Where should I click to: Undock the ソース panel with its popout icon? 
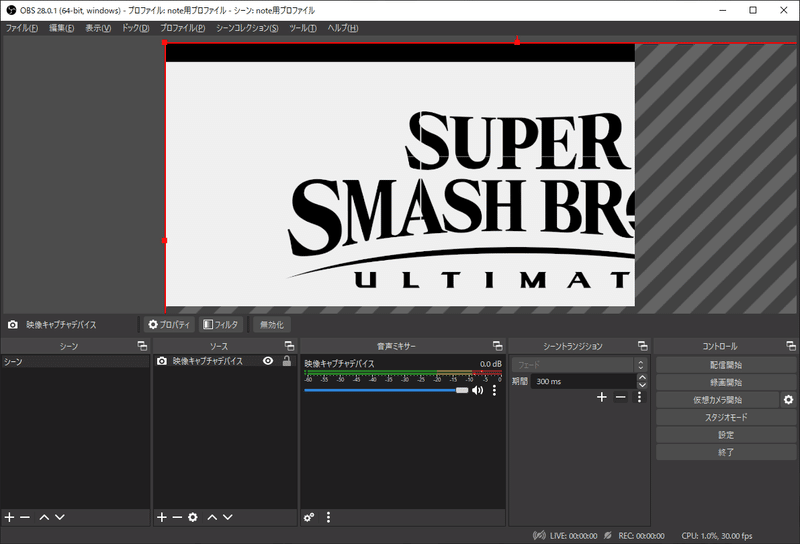point(289,346)
